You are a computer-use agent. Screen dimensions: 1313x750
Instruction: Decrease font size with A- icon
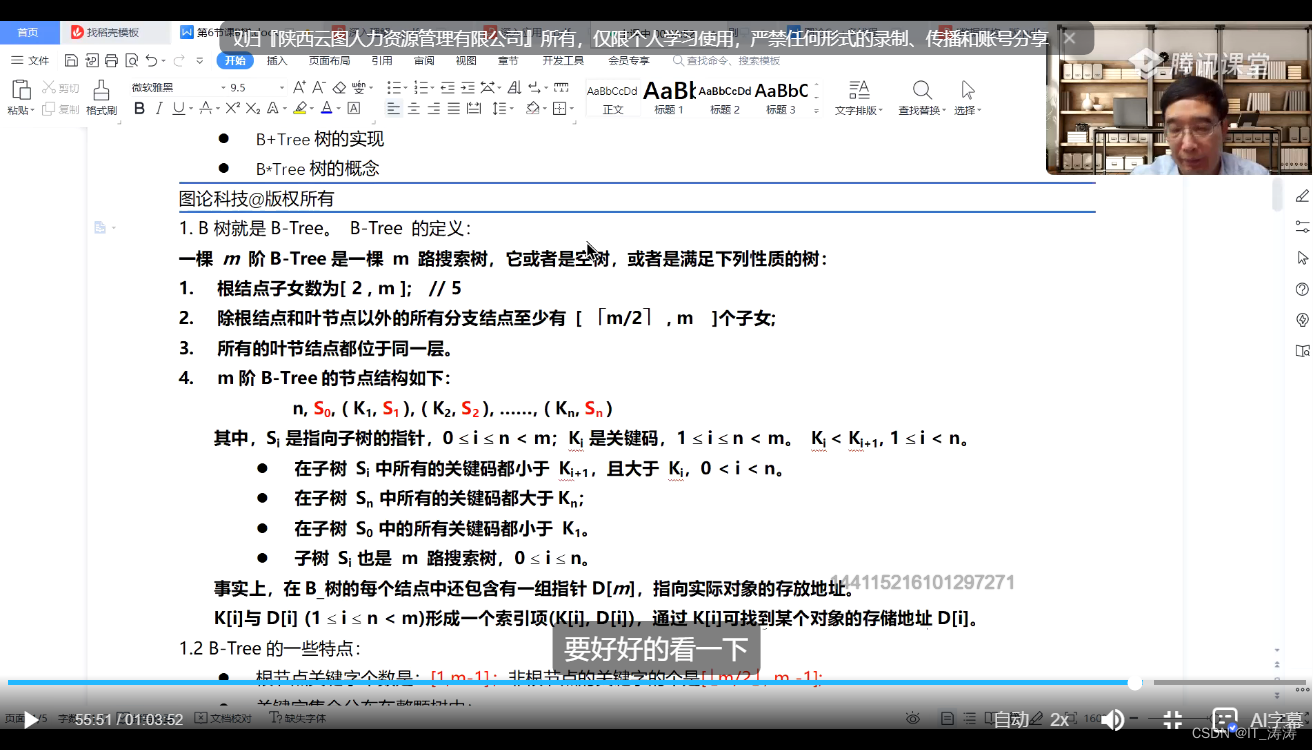(x=318, y=87)
